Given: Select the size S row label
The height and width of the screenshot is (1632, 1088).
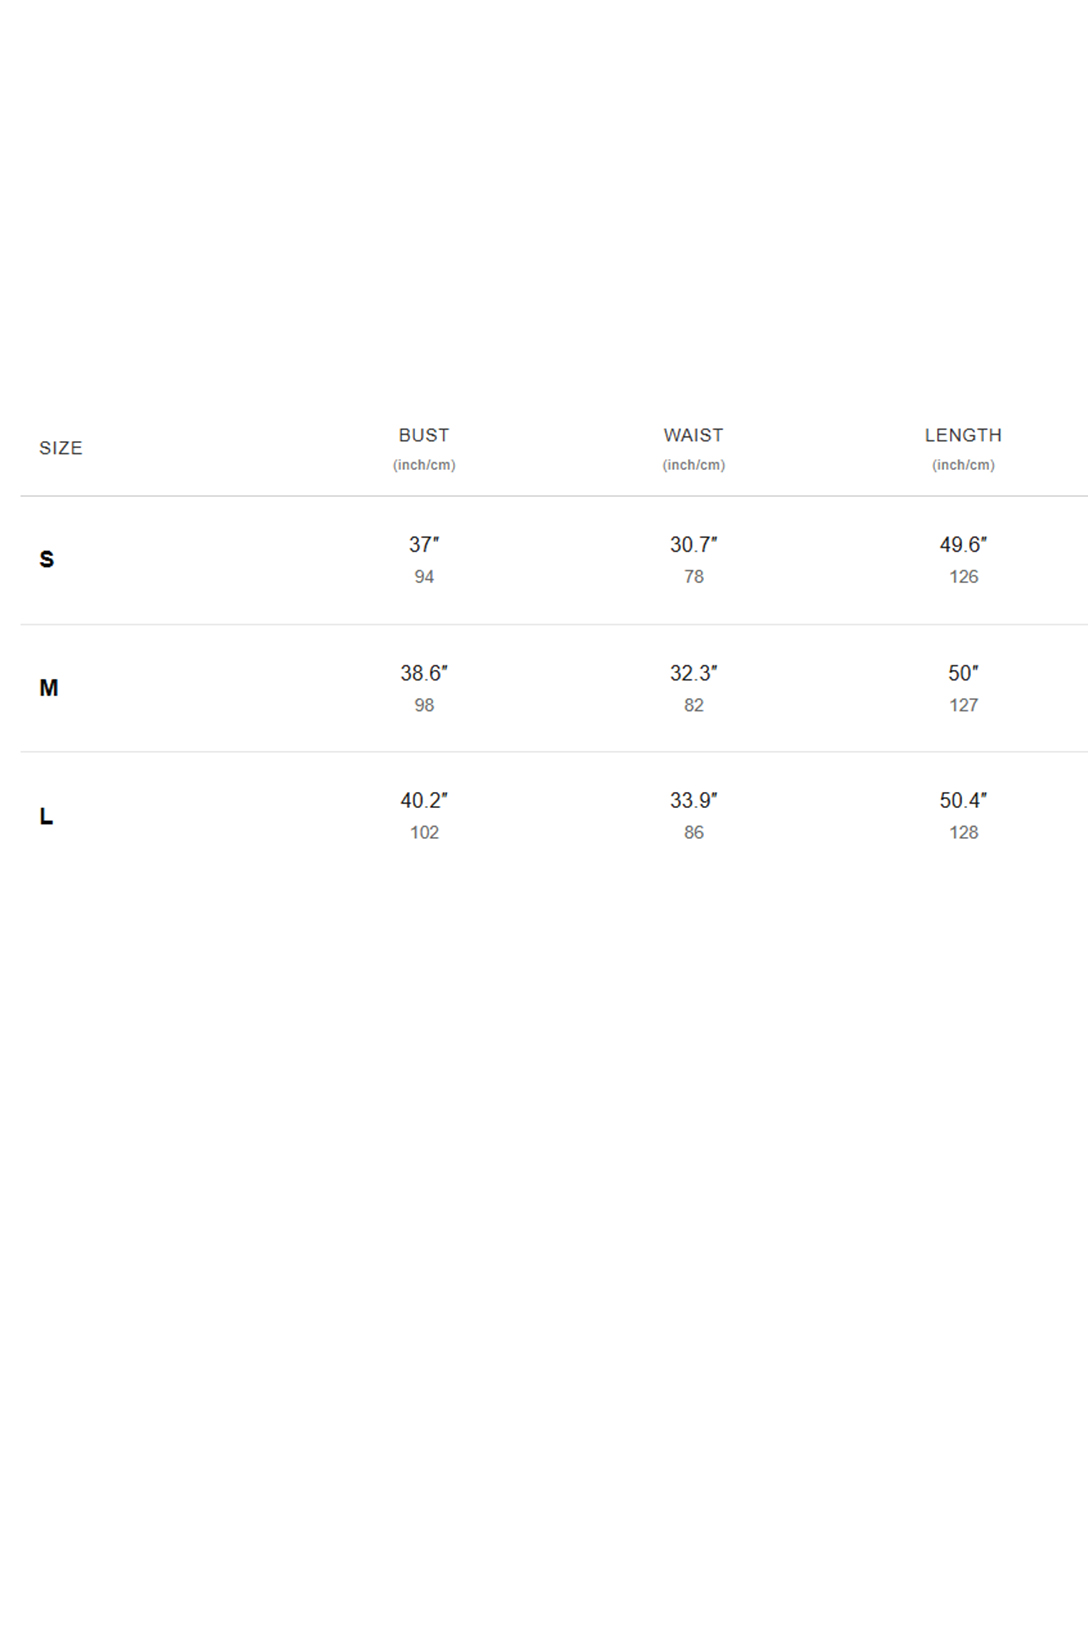Looking at the screenshot, I should (47, 559).
